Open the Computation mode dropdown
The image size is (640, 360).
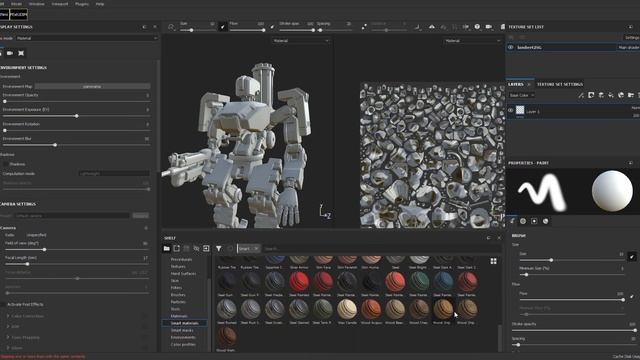coord(114,173)
